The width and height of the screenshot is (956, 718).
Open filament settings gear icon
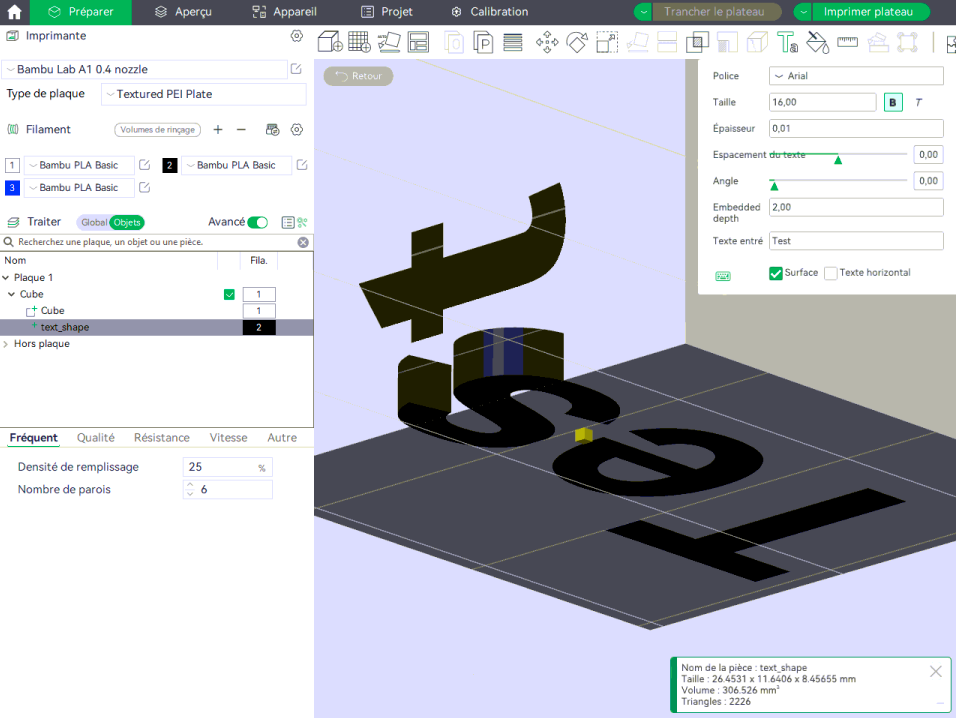point(297,129)
